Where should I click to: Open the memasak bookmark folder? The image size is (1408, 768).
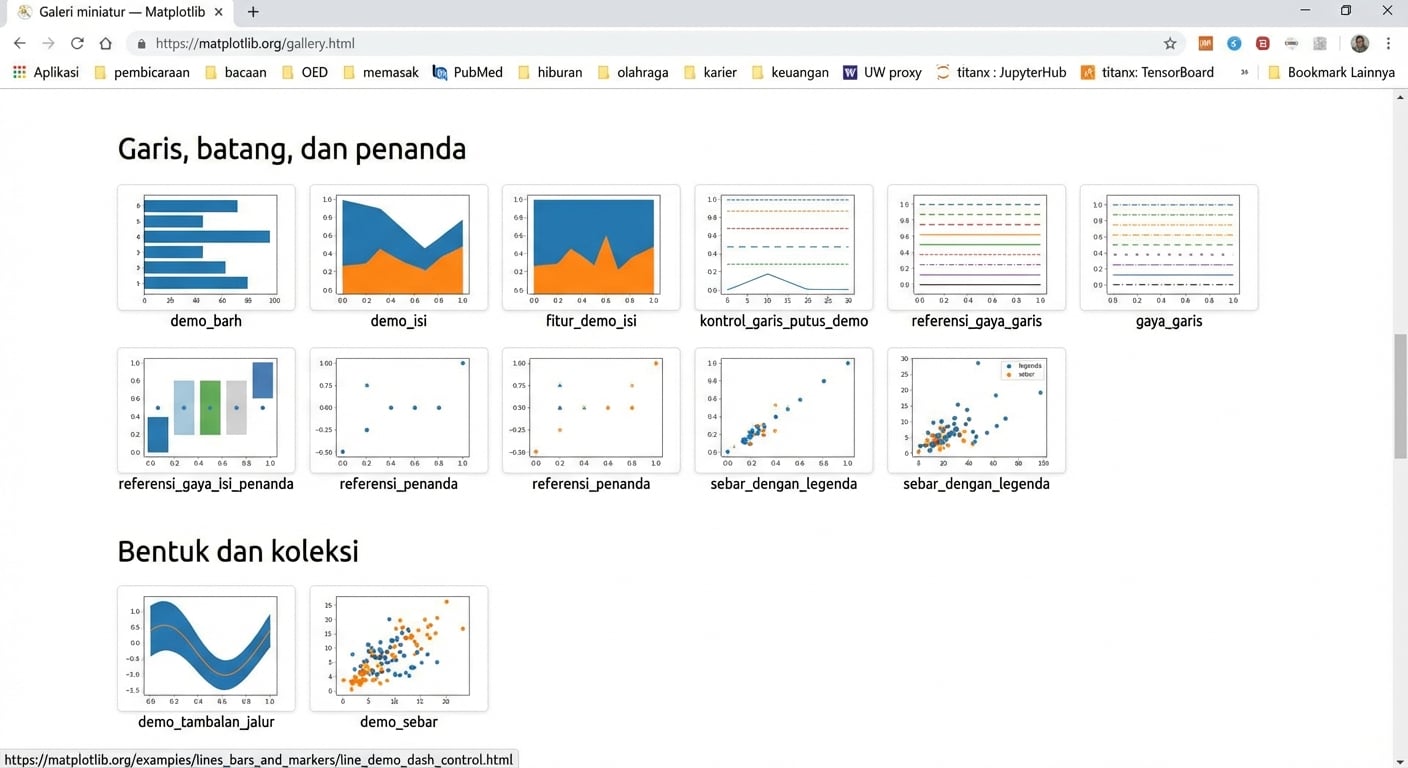(x=380, y=72)
